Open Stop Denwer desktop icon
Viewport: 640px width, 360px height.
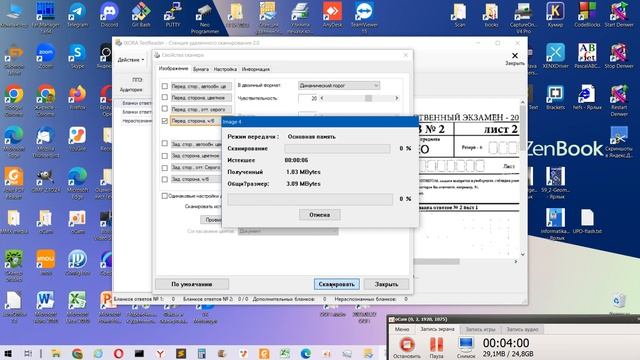pos(619,56)
